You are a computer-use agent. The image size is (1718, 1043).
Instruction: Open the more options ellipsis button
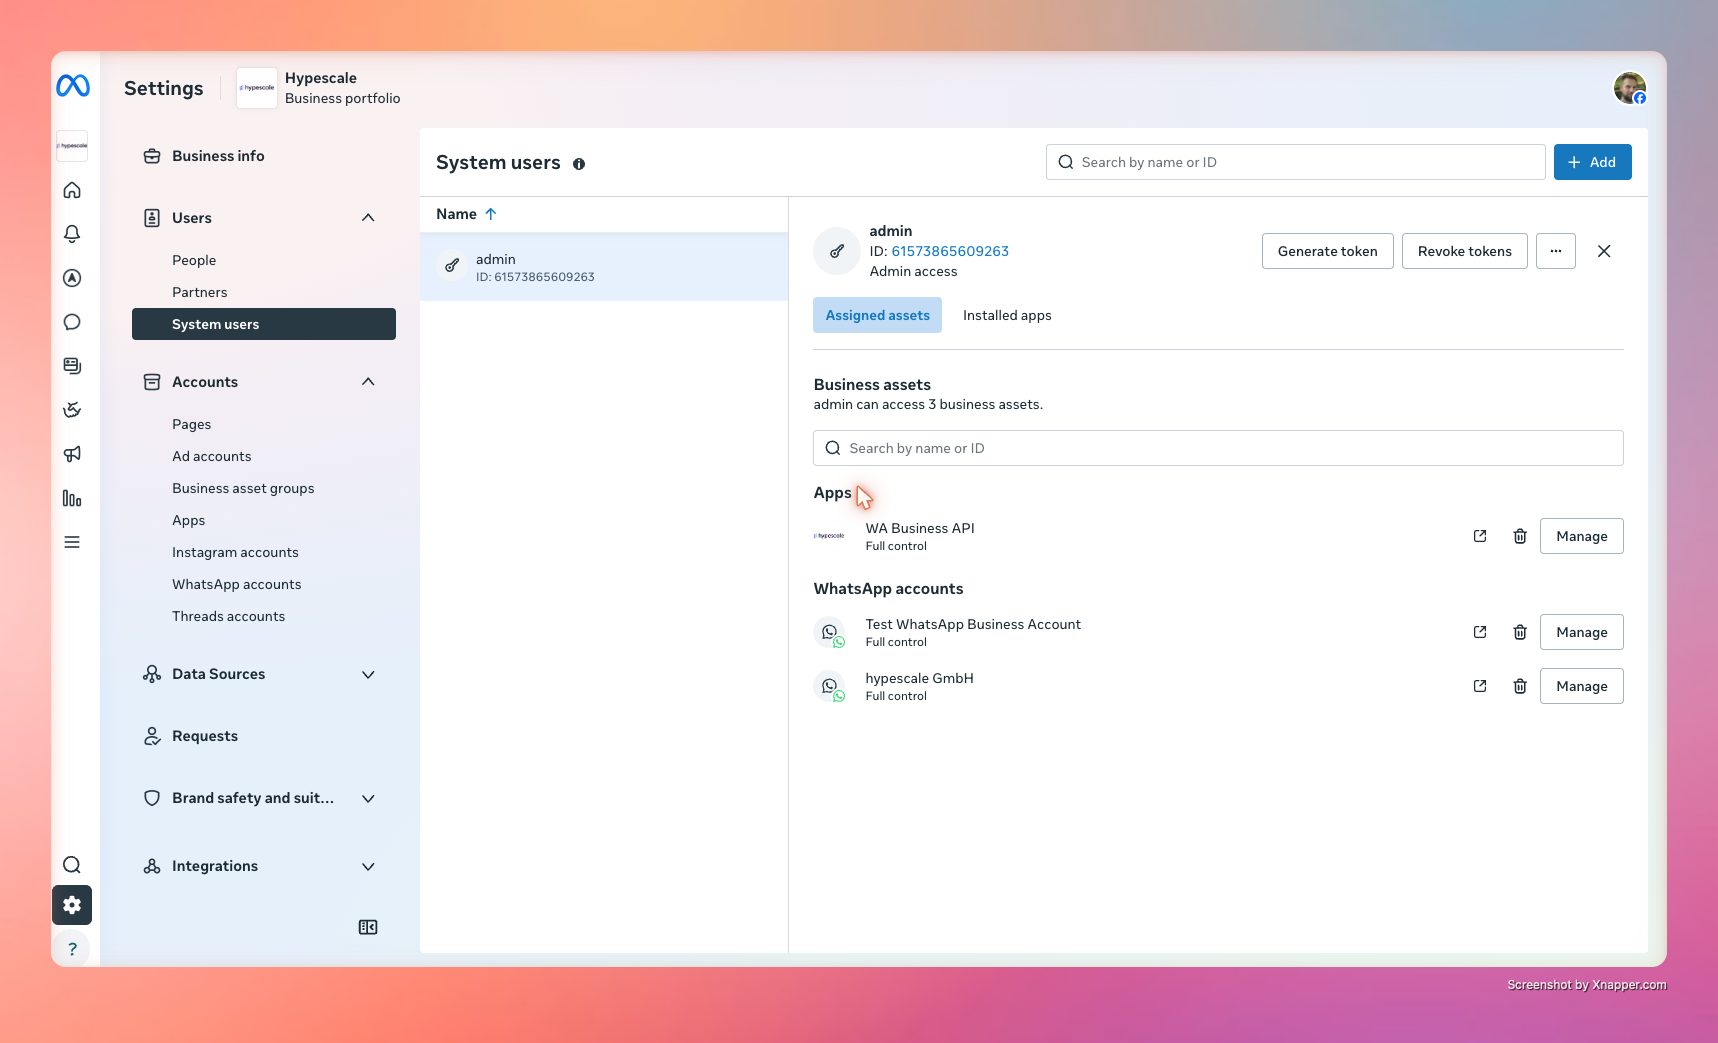[x=1556, y=251]
